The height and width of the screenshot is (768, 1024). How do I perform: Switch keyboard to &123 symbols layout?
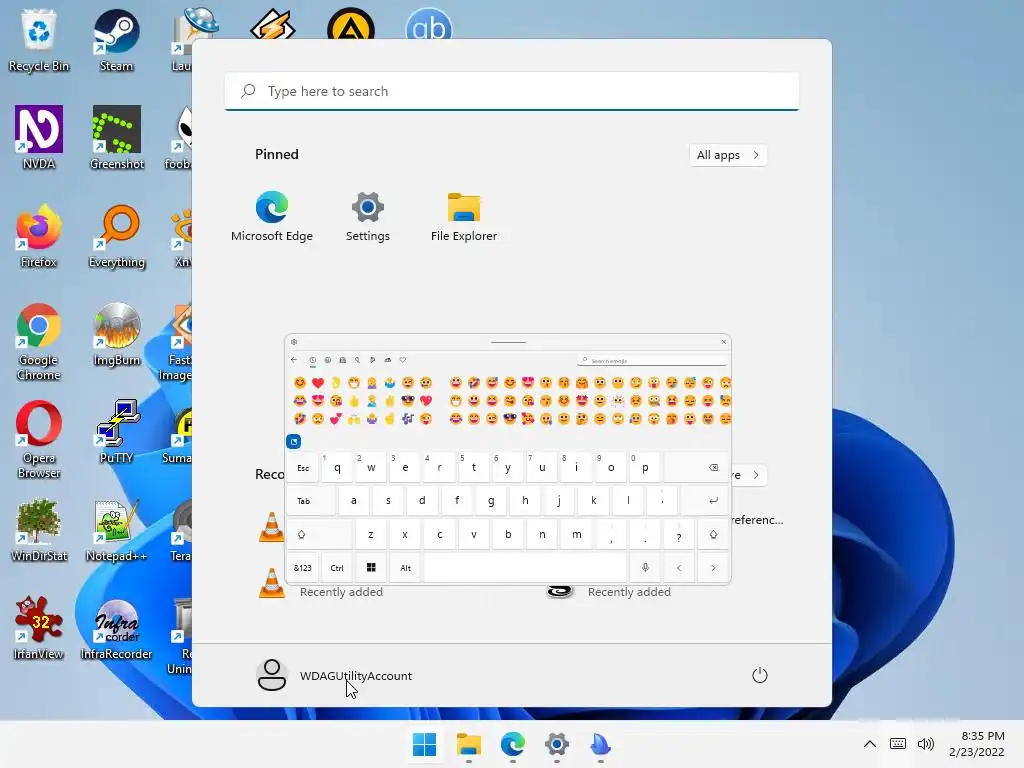(x=302, y=568)
